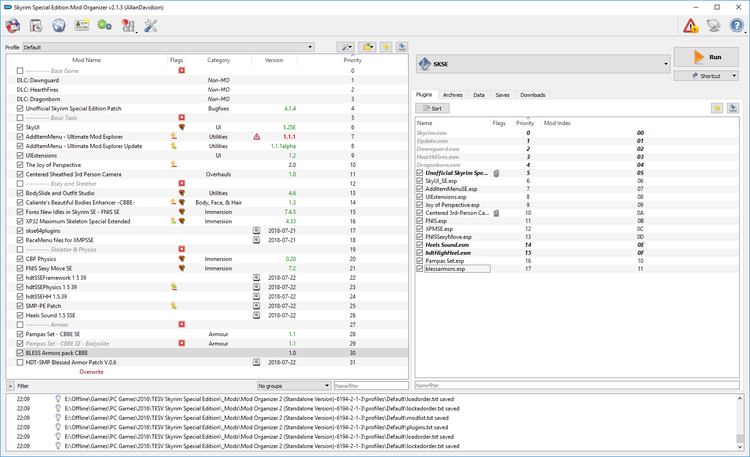Click lock icon on Centered 3rd-Person plugin row
750x457 pixels.
click(496, 213)
